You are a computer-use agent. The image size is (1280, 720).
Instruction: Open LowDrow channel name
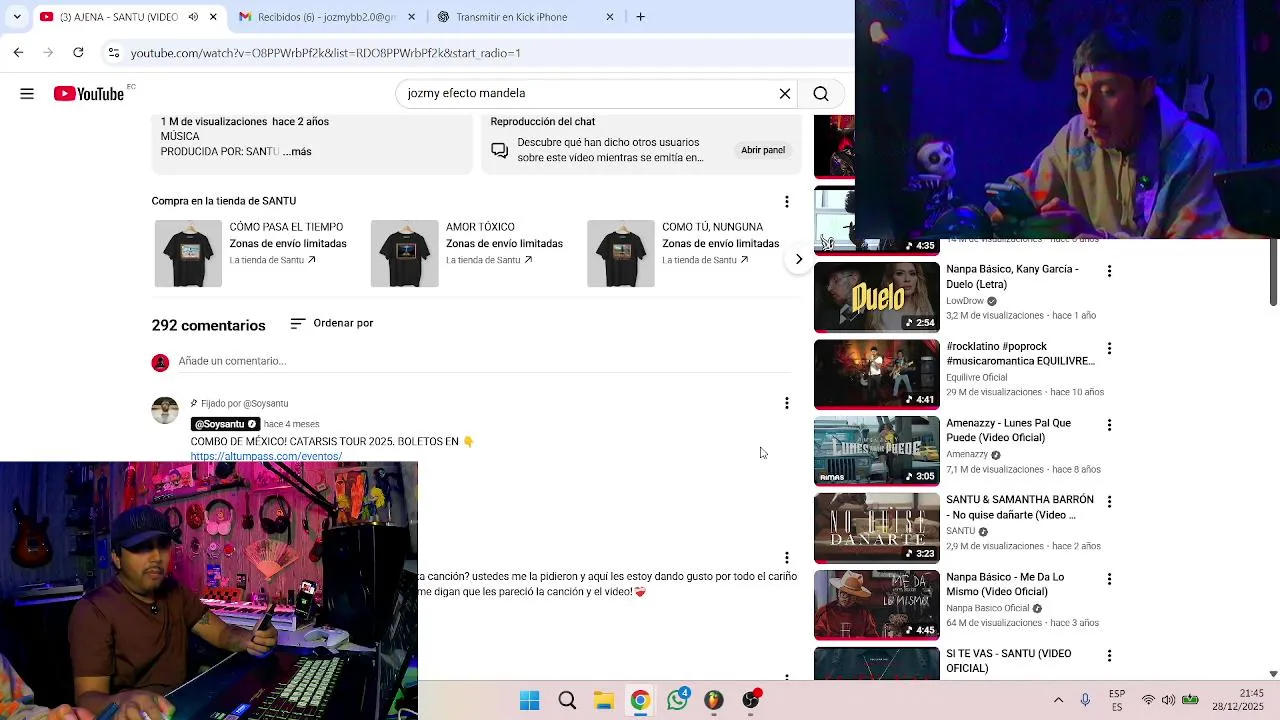tap(965, 301)
